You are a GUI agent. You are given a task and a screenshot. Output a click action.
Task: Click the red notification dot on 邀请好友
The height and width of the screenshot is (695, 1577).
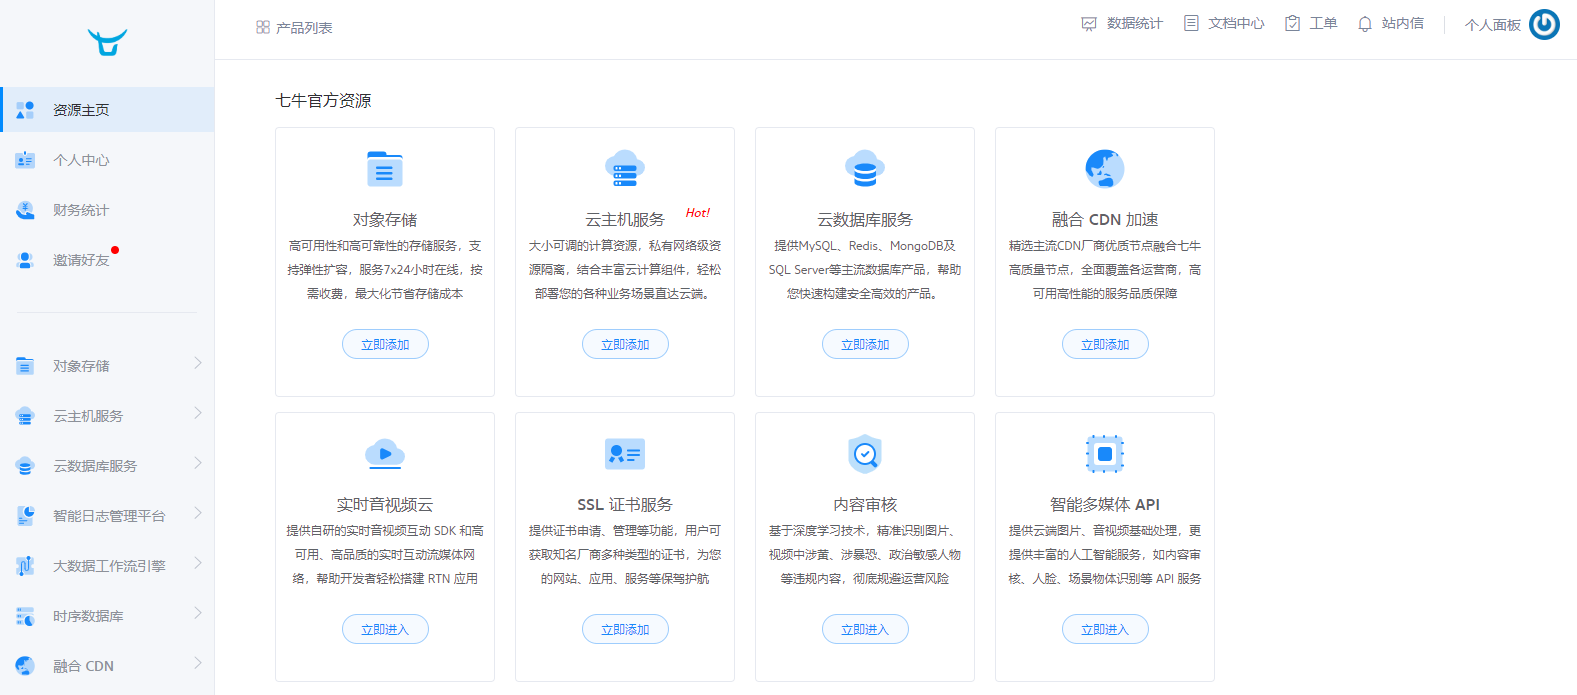click(115, 250)
